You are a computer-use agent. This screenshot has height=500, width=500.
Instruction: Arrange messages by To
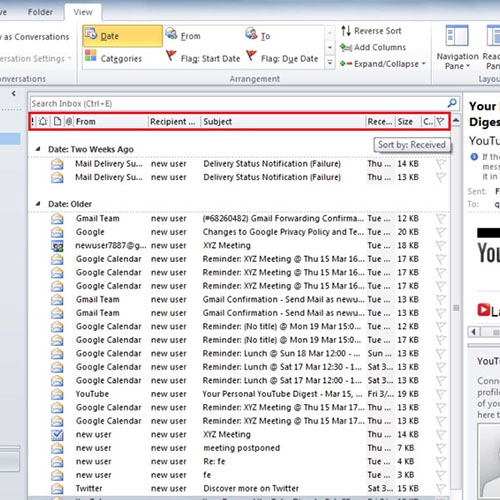coord(258,35)
